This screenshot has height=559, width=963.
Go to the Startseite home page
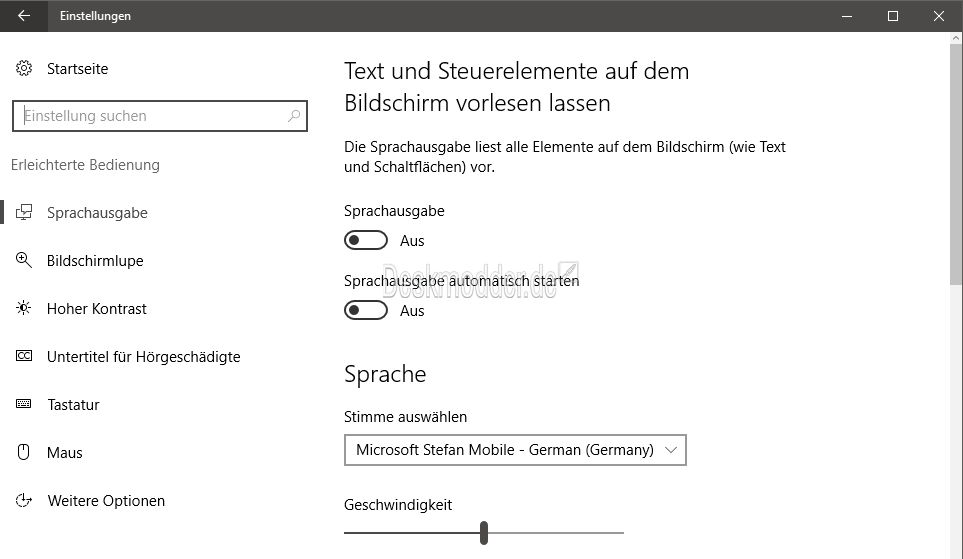[77, 69]
